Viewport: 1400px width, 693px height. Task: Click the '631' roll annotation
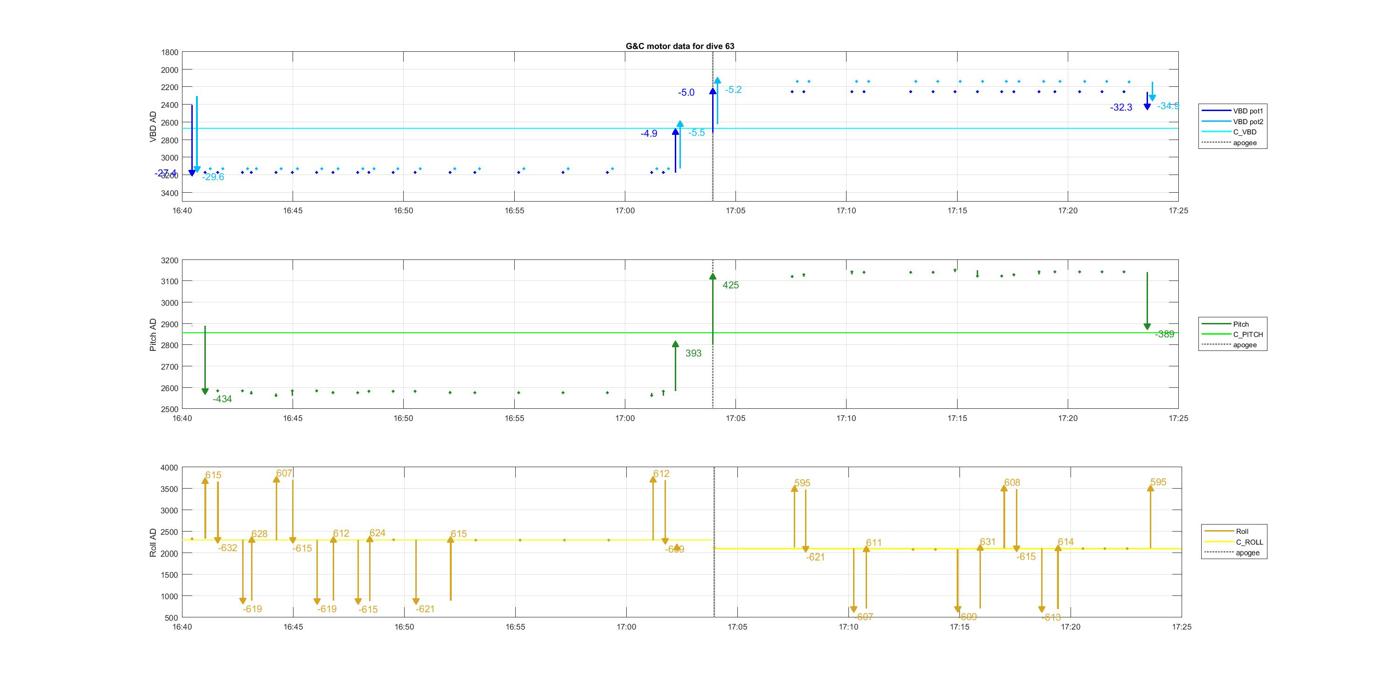pyautogui.click(x=987, y=542)
